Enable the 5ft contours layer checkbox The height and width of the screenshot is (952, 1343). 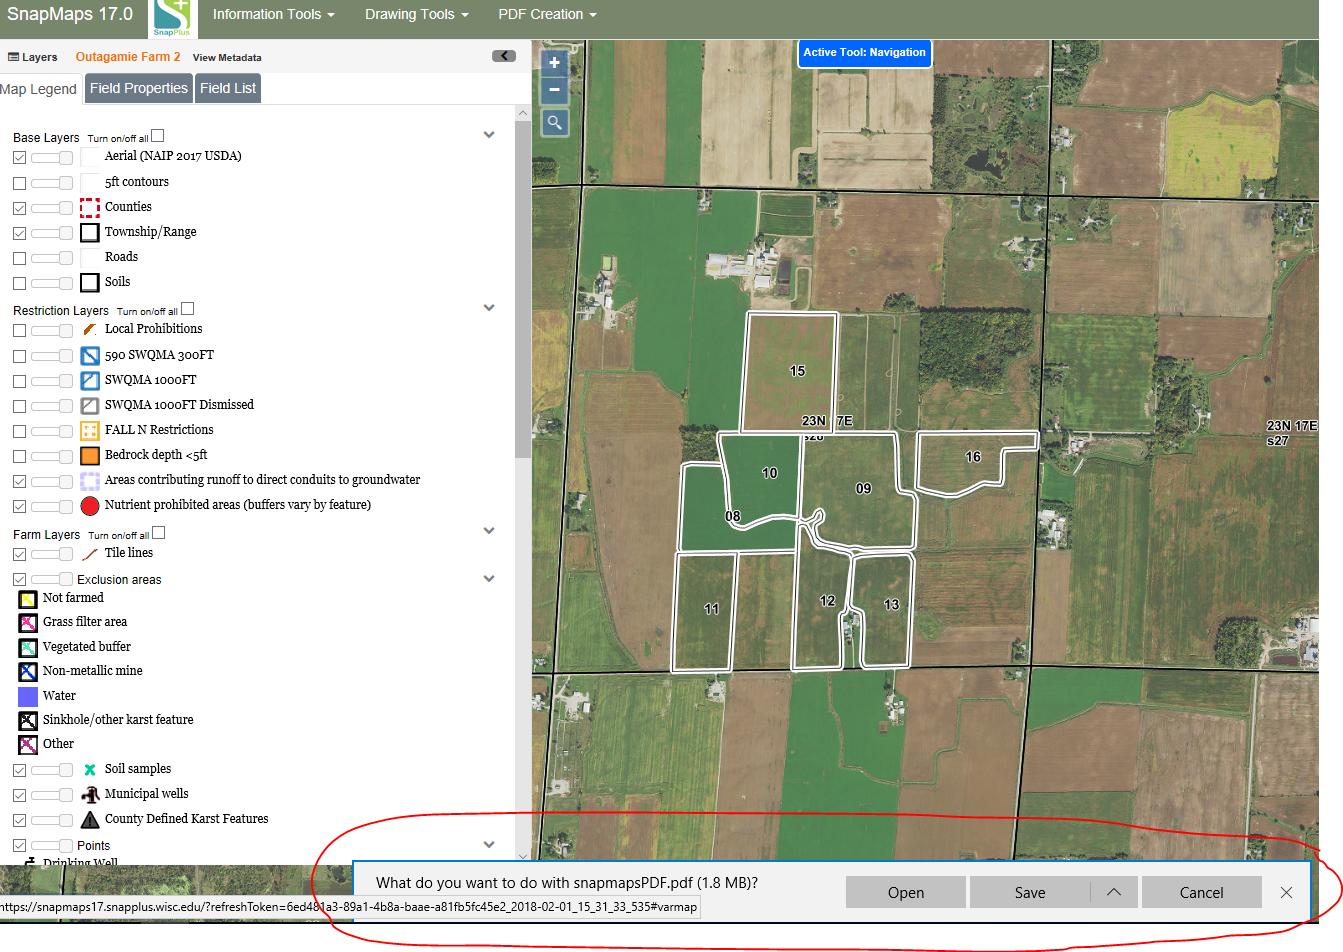pos(19,184)
